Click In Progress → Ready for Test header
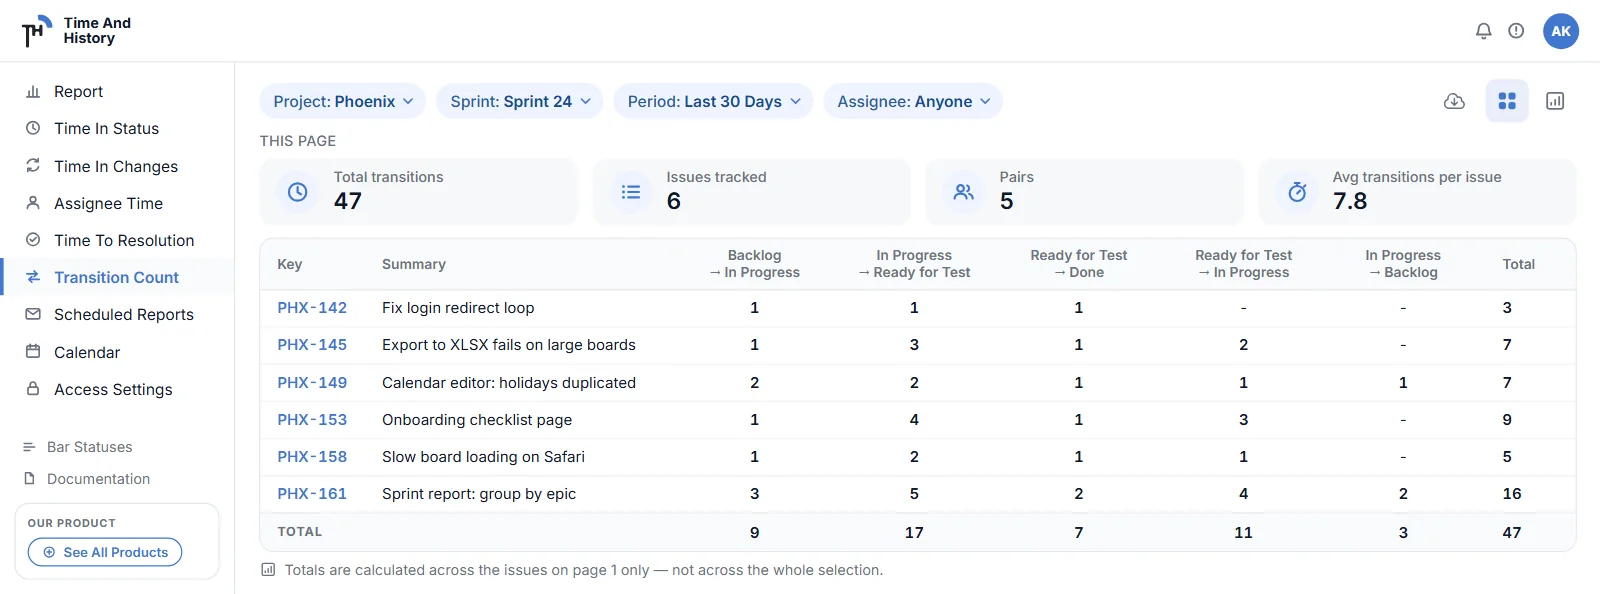The width and height of the screenshot is (1600, 594). click(x=914, y=264)
